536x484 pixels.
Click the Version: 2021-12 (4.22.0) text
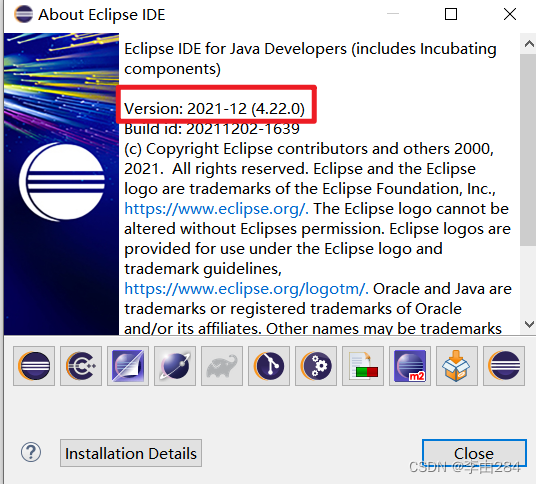coord(214,109)
